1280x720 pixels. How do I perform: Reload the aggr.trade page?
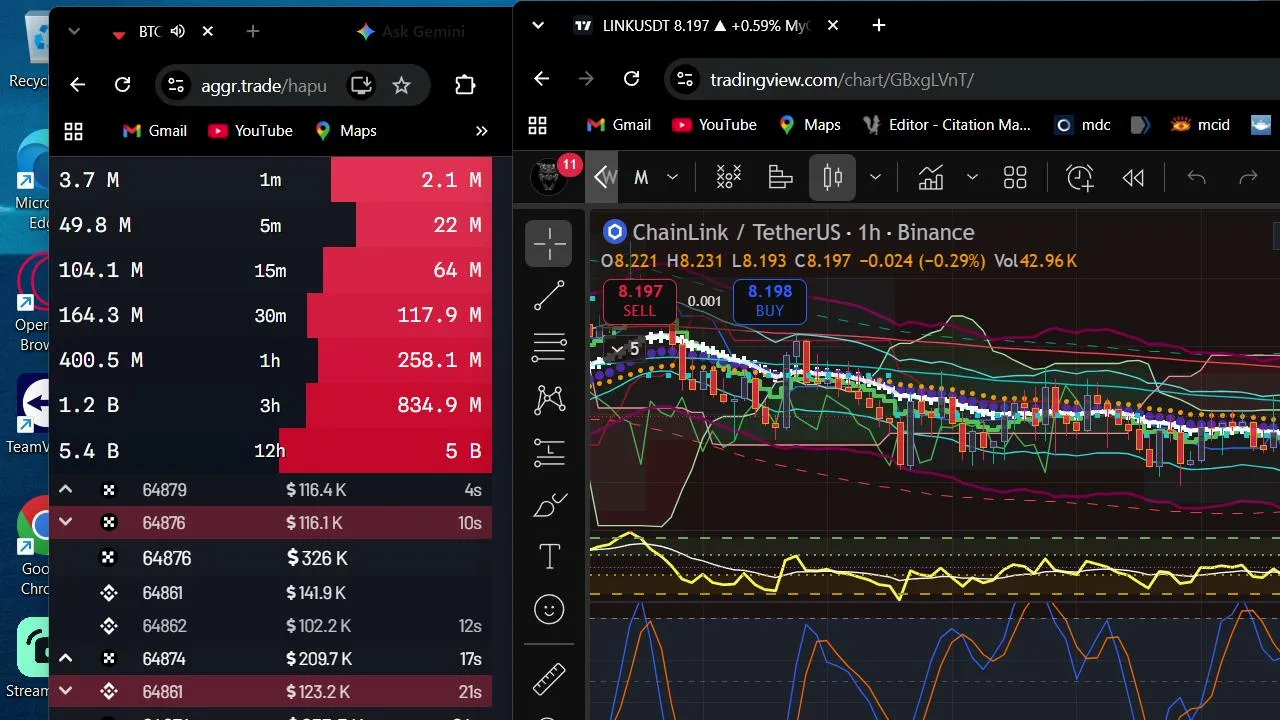pos(123,85)
